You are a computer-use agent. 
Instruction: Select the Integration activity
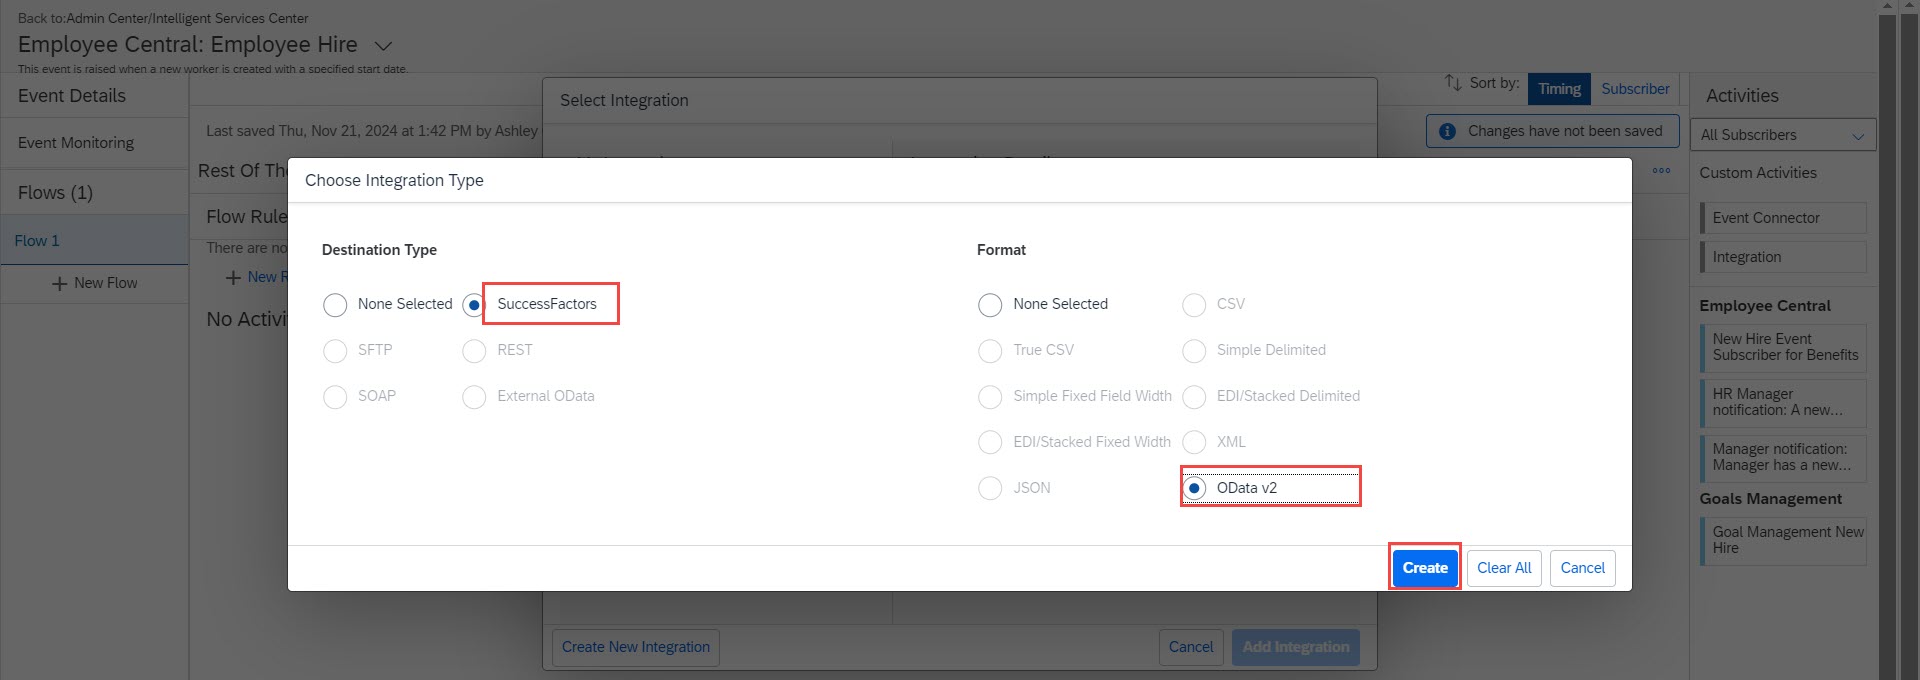[x=1783, y=257]
